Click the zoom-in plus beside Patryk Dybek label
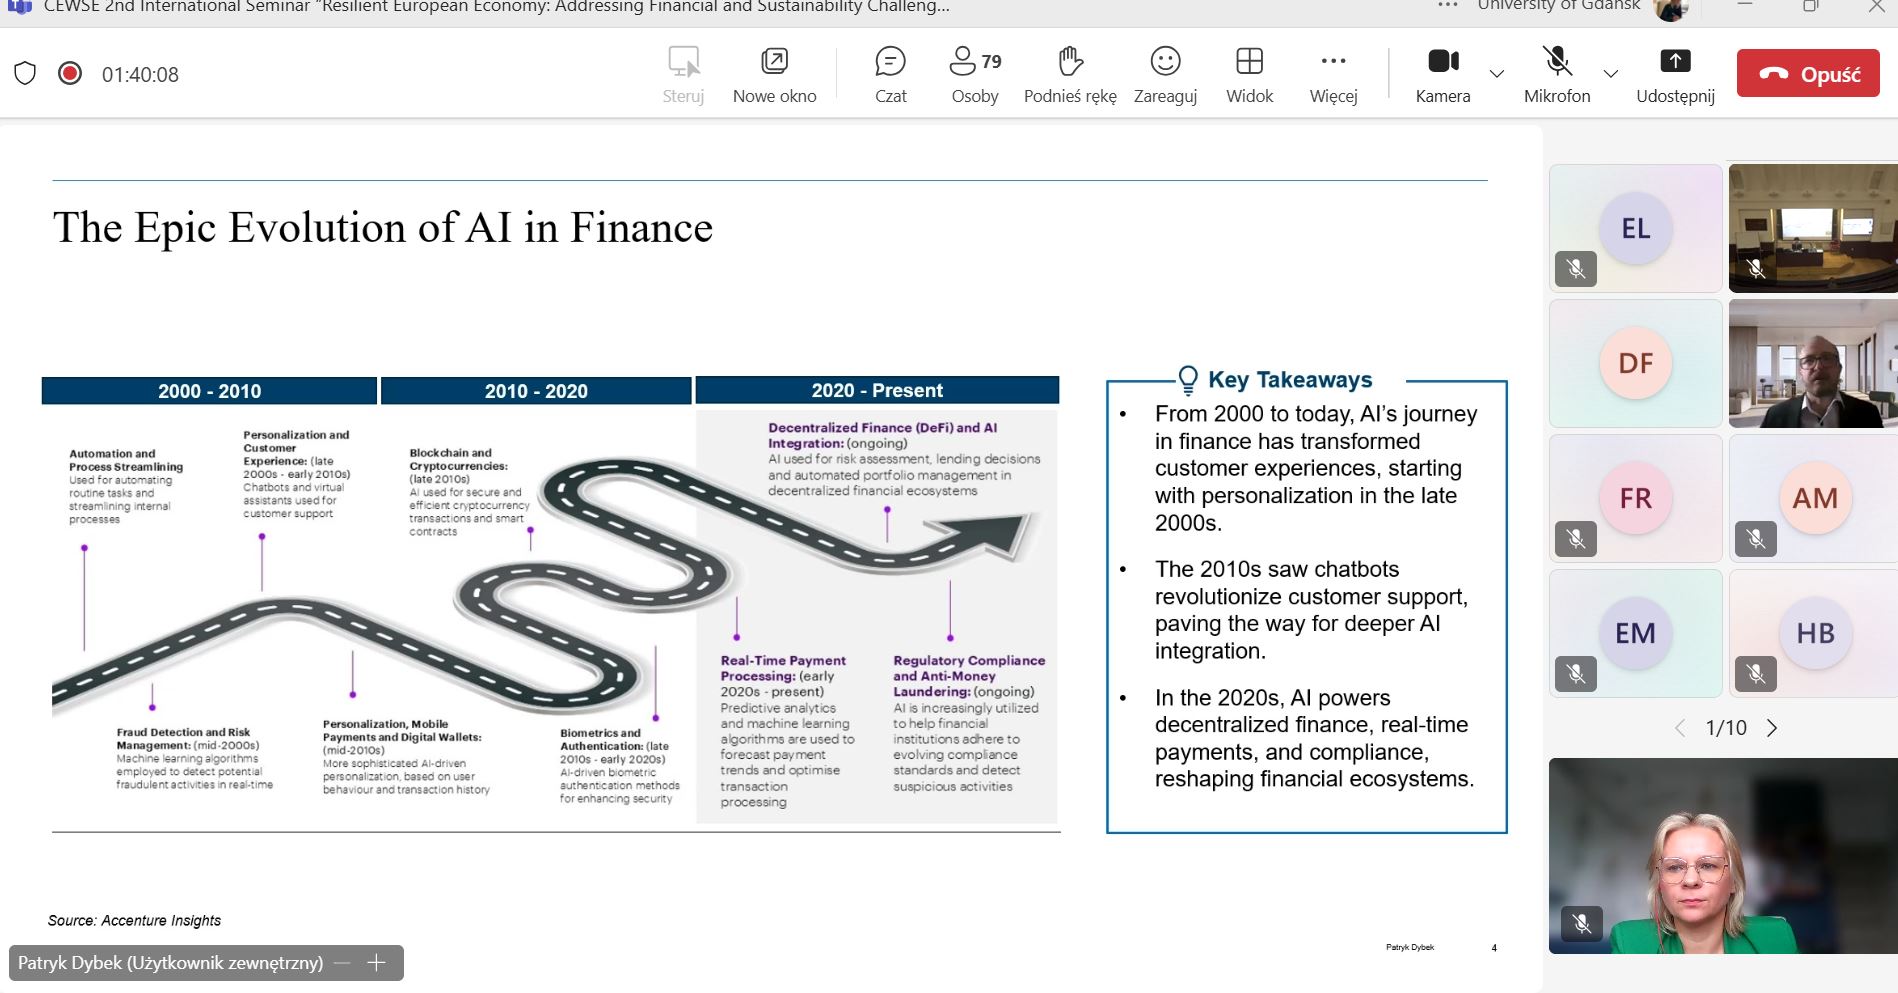1898x993 pixels. 376,963
